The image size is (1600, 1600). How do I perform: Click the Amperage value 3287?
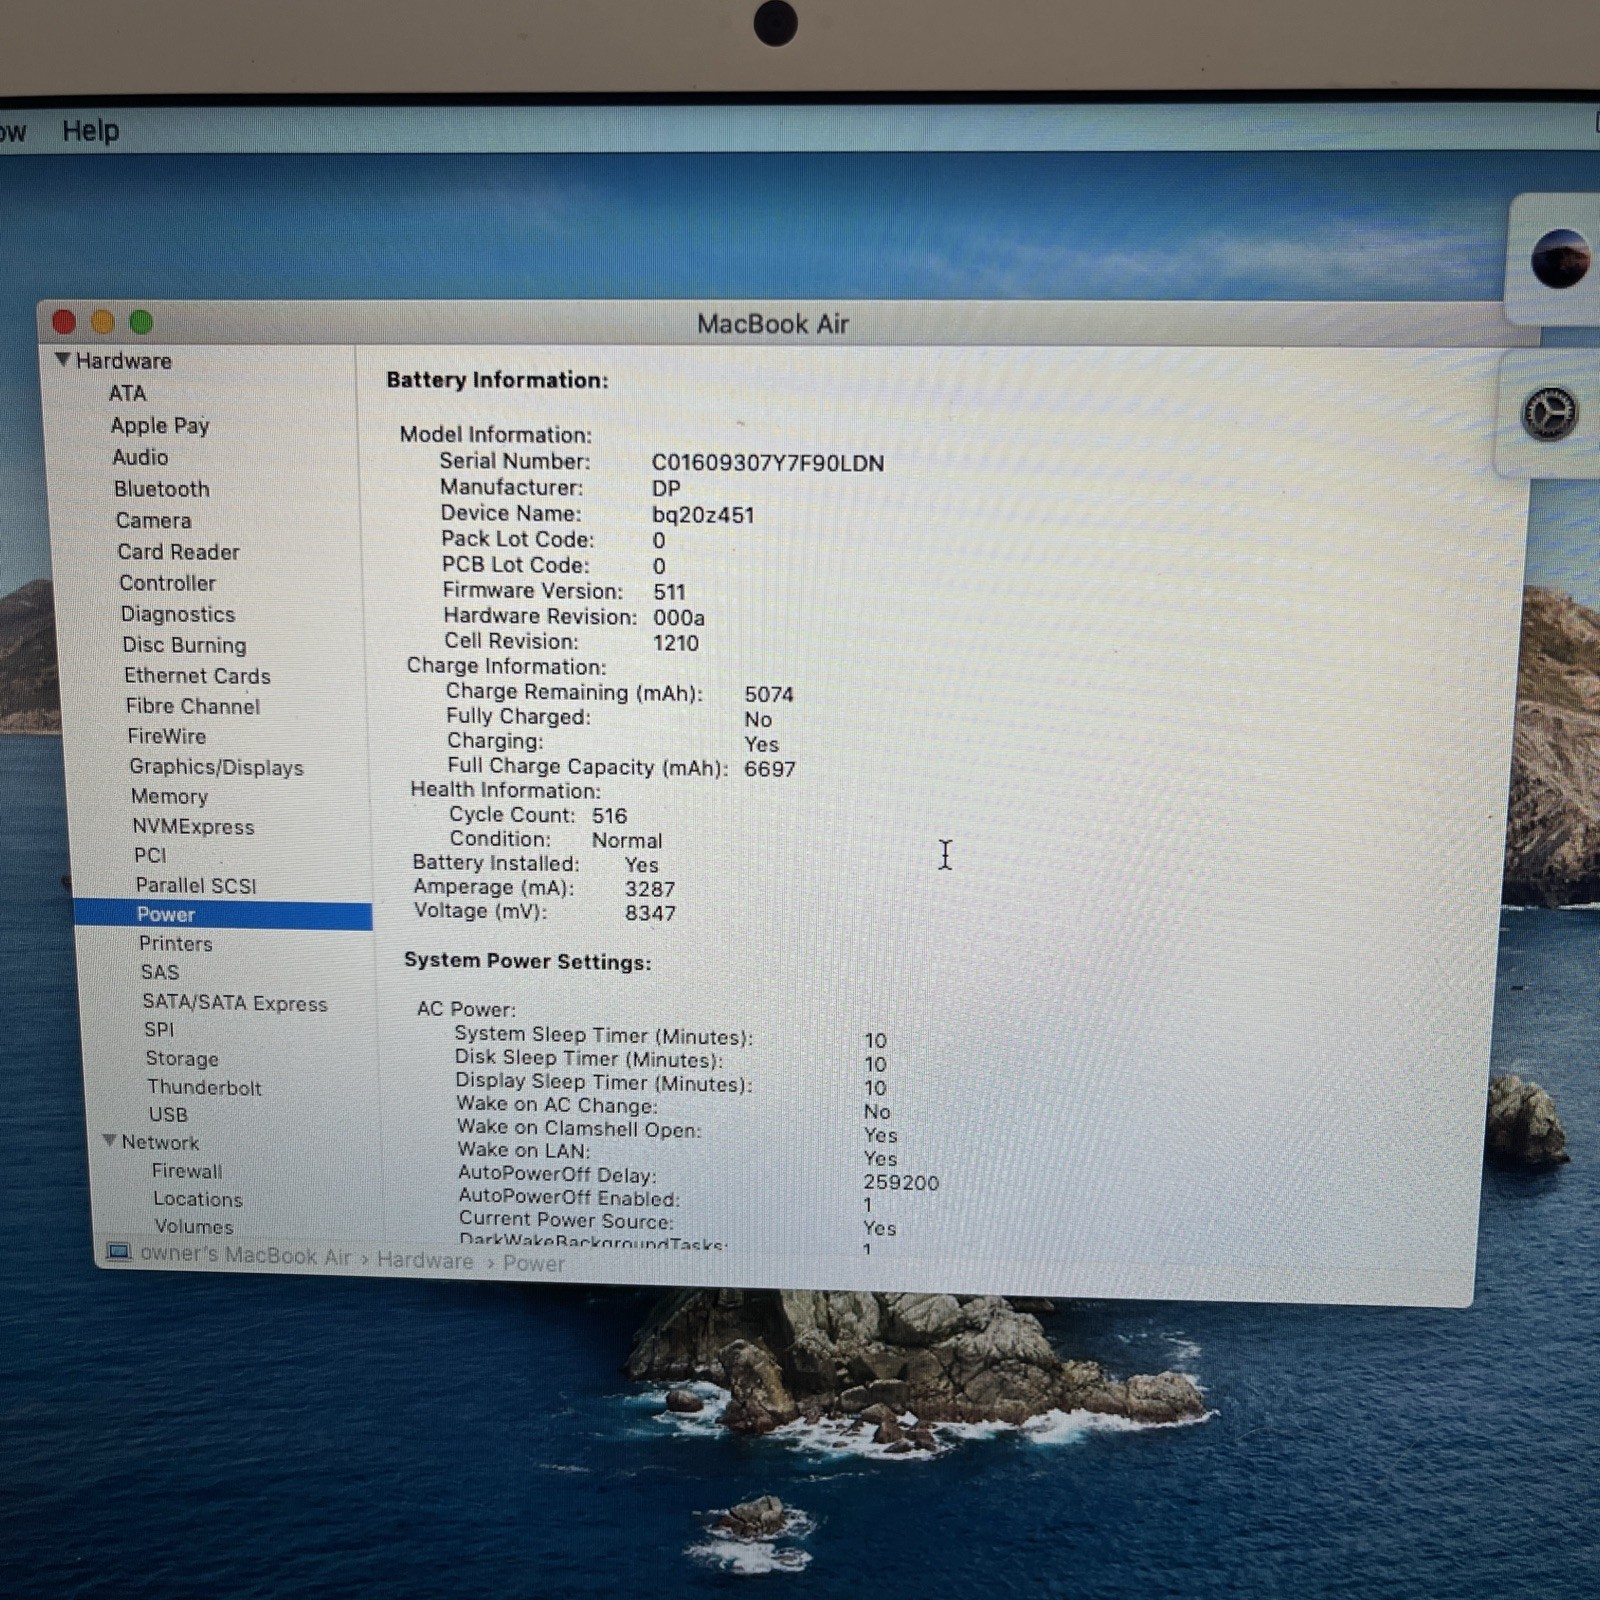tap(650, 889)
